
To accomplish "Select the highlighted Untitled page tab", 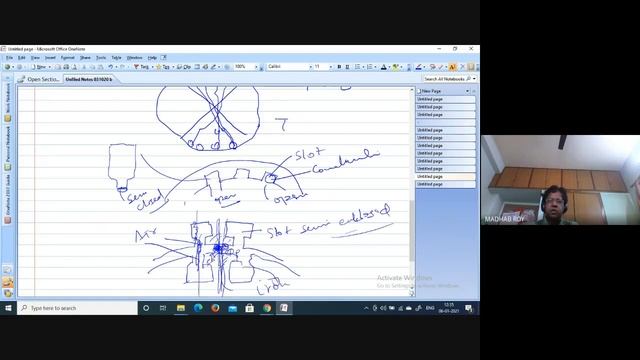I will [x=445, y=176].
